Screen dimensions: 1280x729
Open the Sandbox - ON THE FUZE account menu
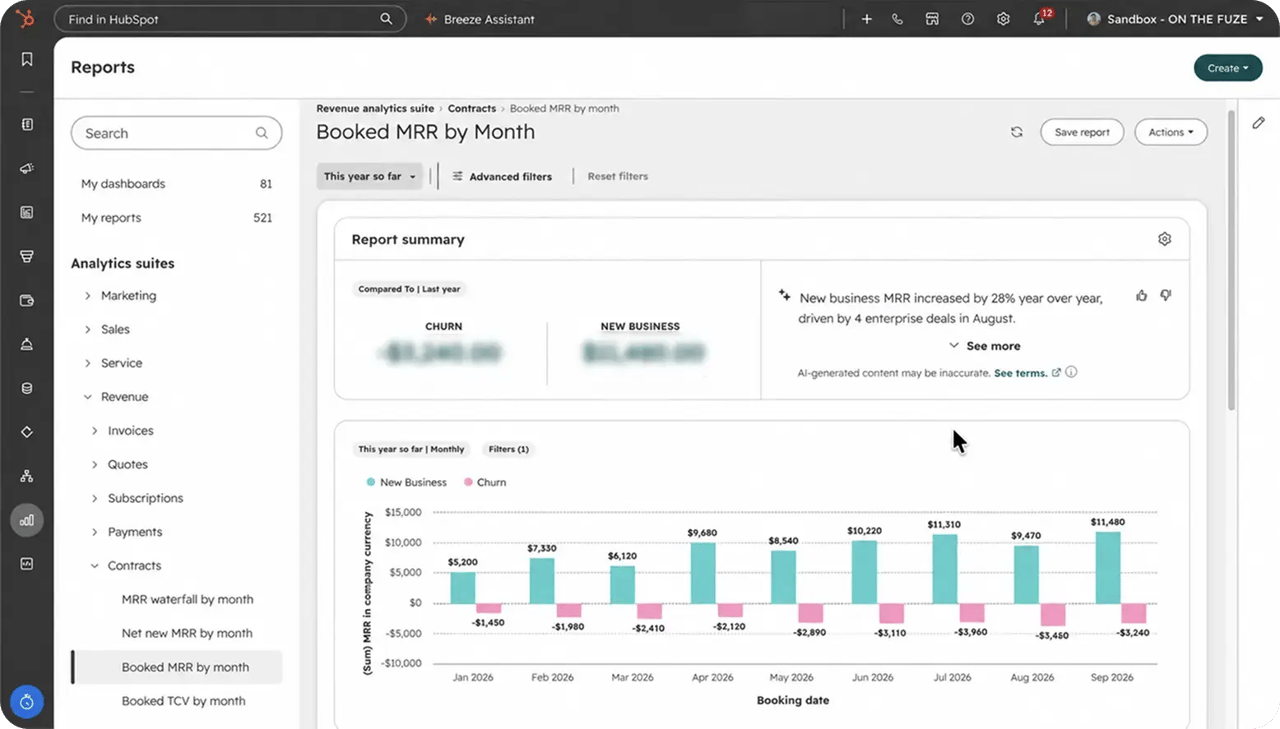pyautogui.click(x=1174, y=19)
